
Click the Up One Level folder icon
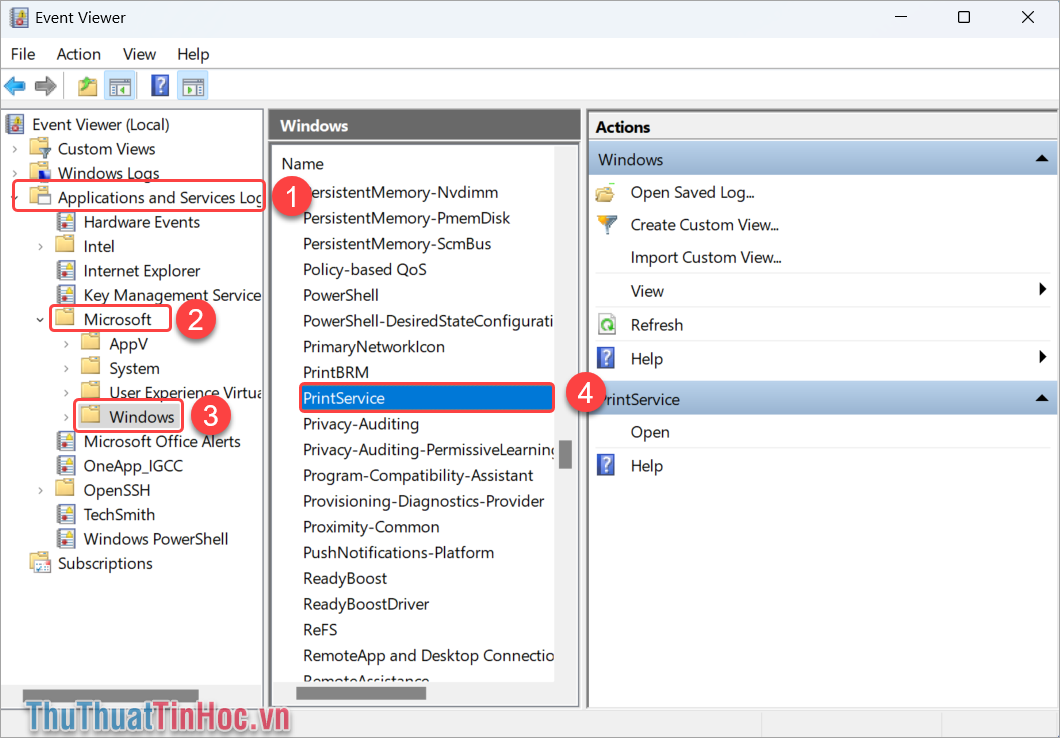tap(87, 86)
